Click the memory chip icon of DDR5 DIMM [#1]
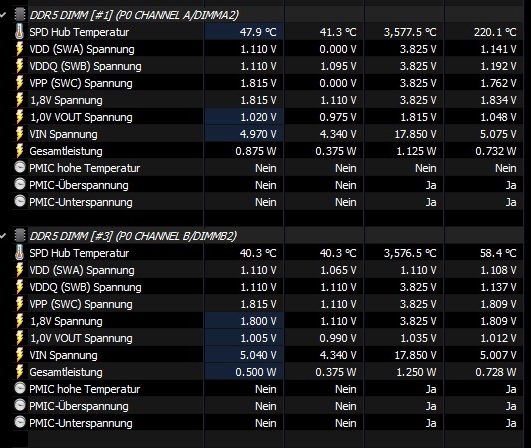This screenshot has width=531, height=448. (x=20, y=15)
